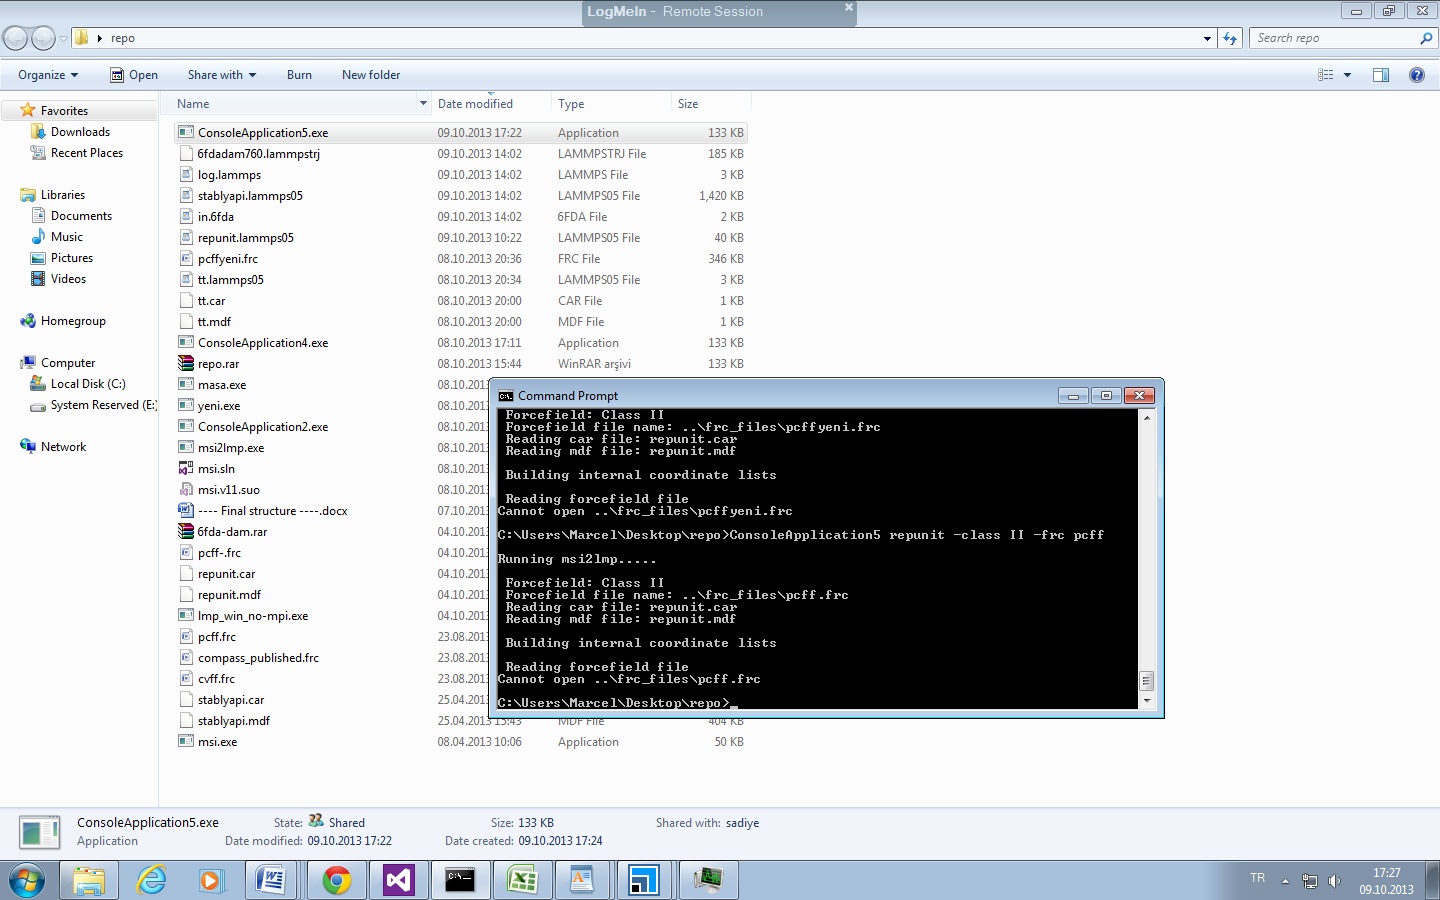Open the Name column filter dropdown arrow
Viewport: 1440px width, 900px height.
tap(424, 104)
